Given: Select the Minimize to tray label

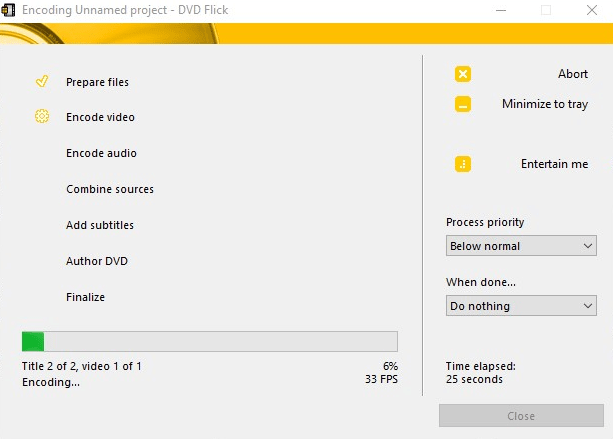Looking at the screenshot, I should (544, 104).
